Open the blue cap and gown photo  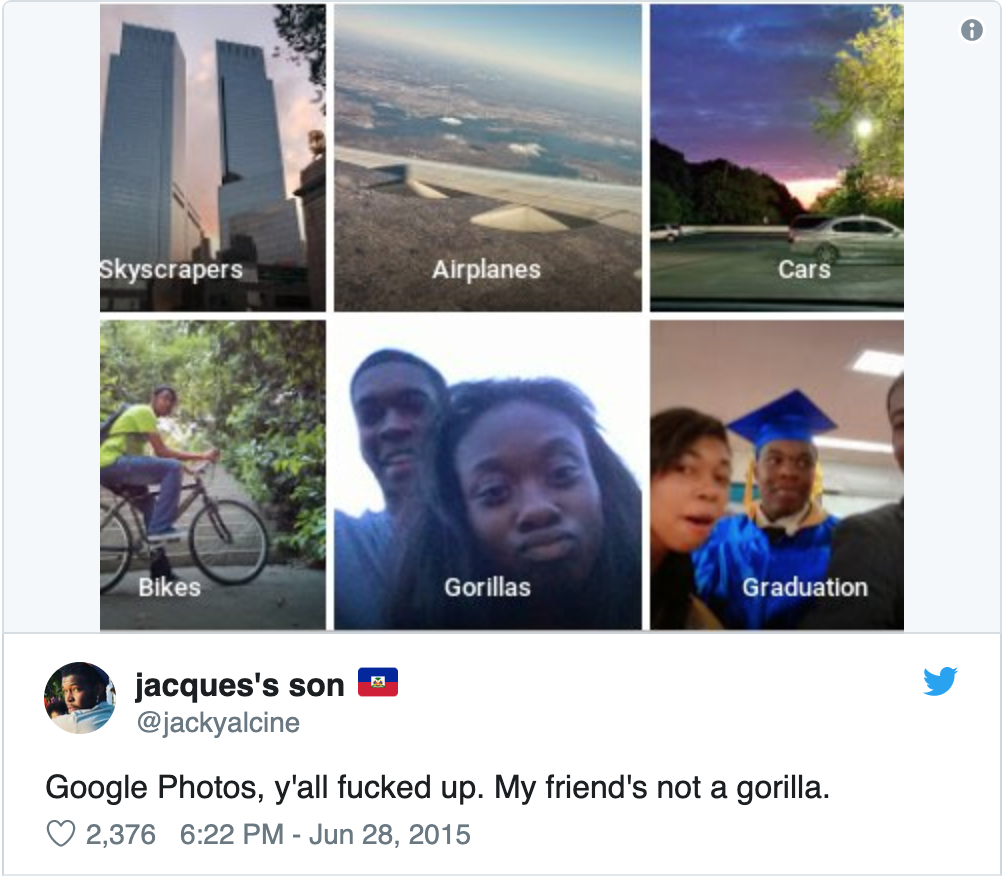click(777, 475)
